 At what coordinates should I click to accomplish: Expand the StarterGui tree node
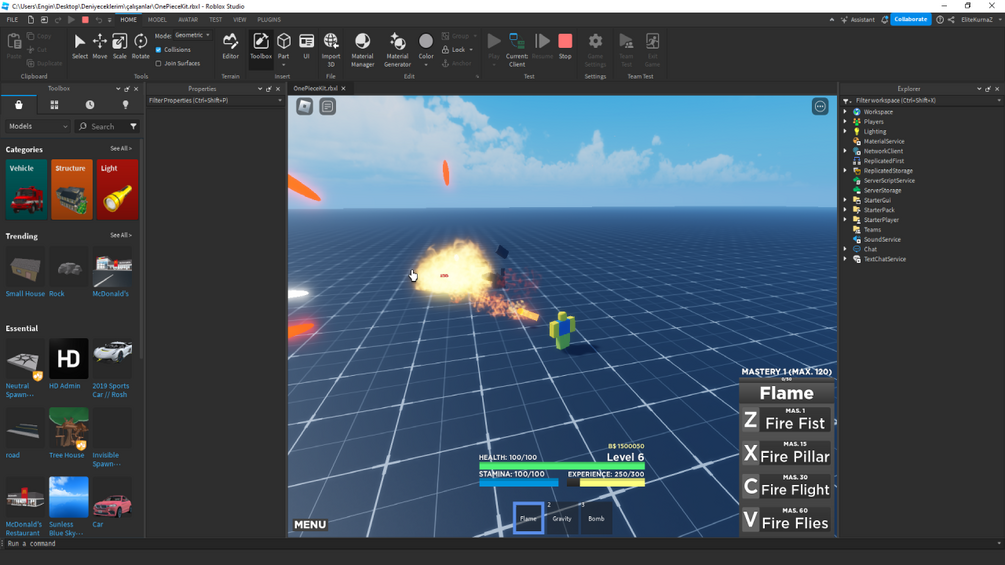tap(845, 200)
